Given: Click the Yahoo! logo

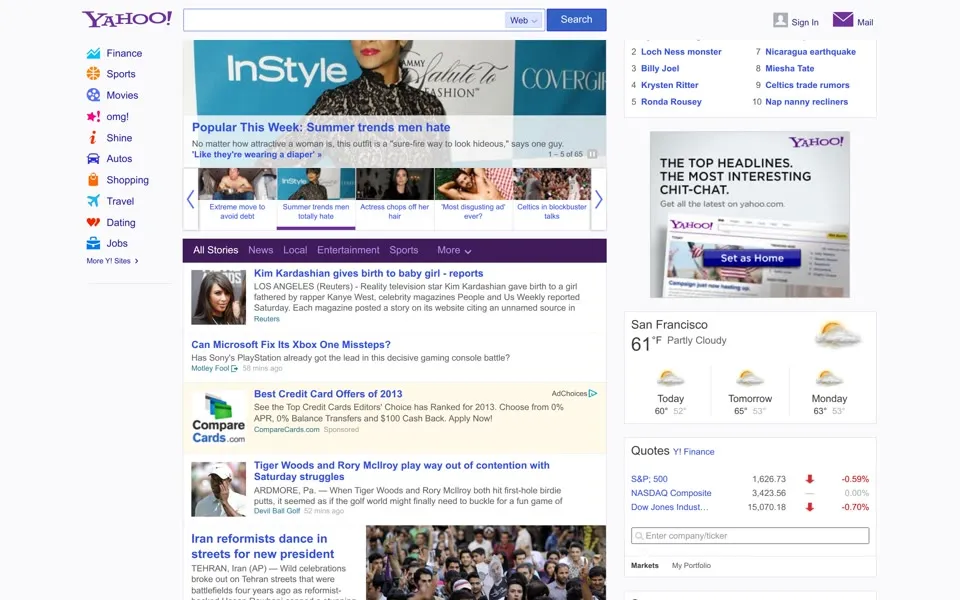Looking at the screenshot, I should click(127, 19).
